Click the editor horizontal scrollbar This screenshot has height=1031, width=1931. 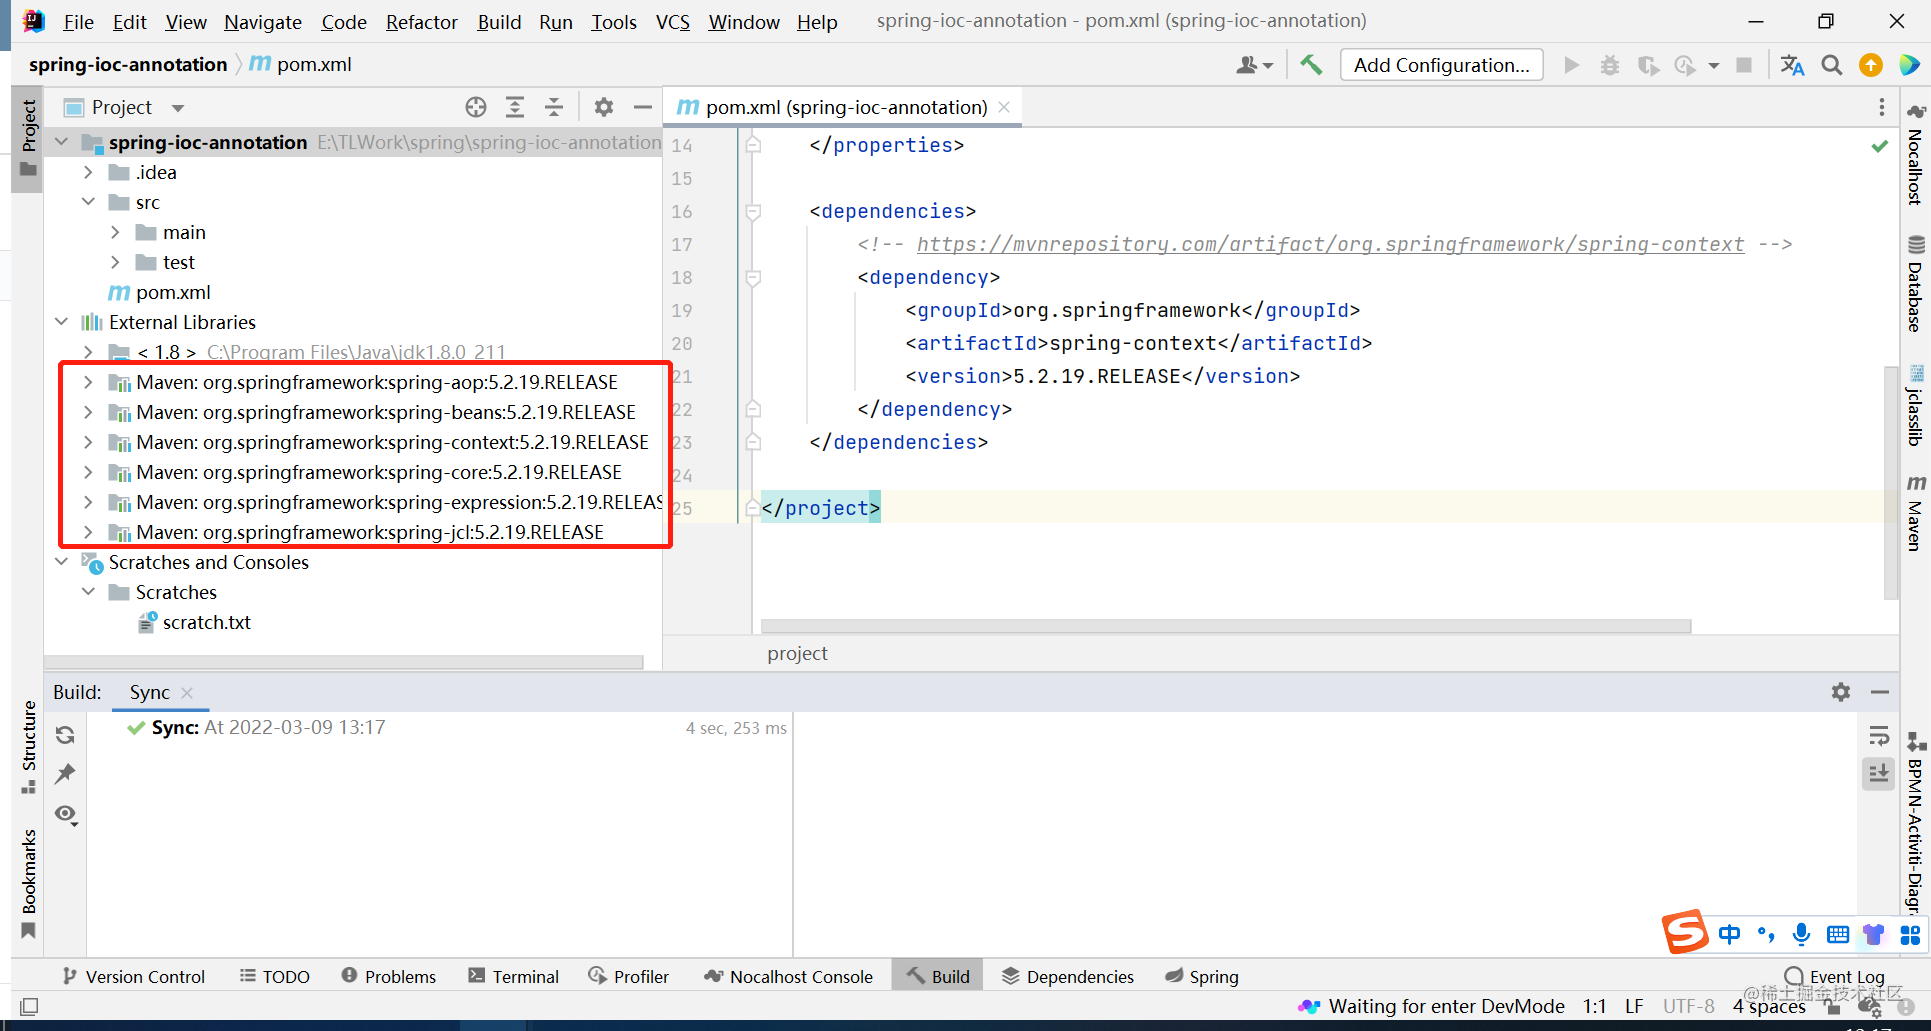[1226, 626]
